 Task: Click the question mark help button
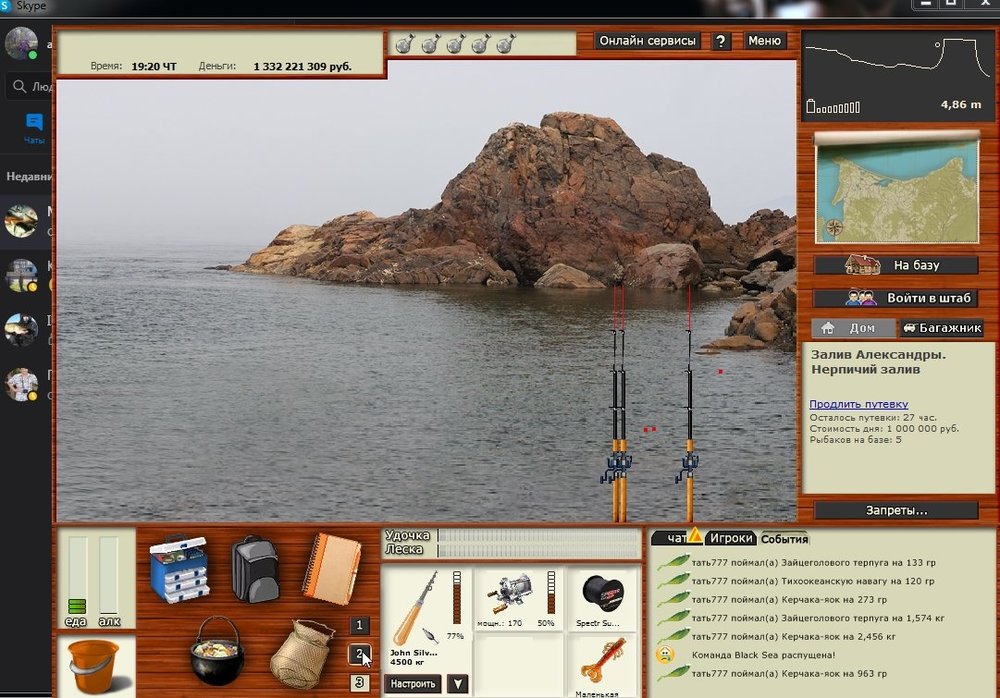[720, 41]
